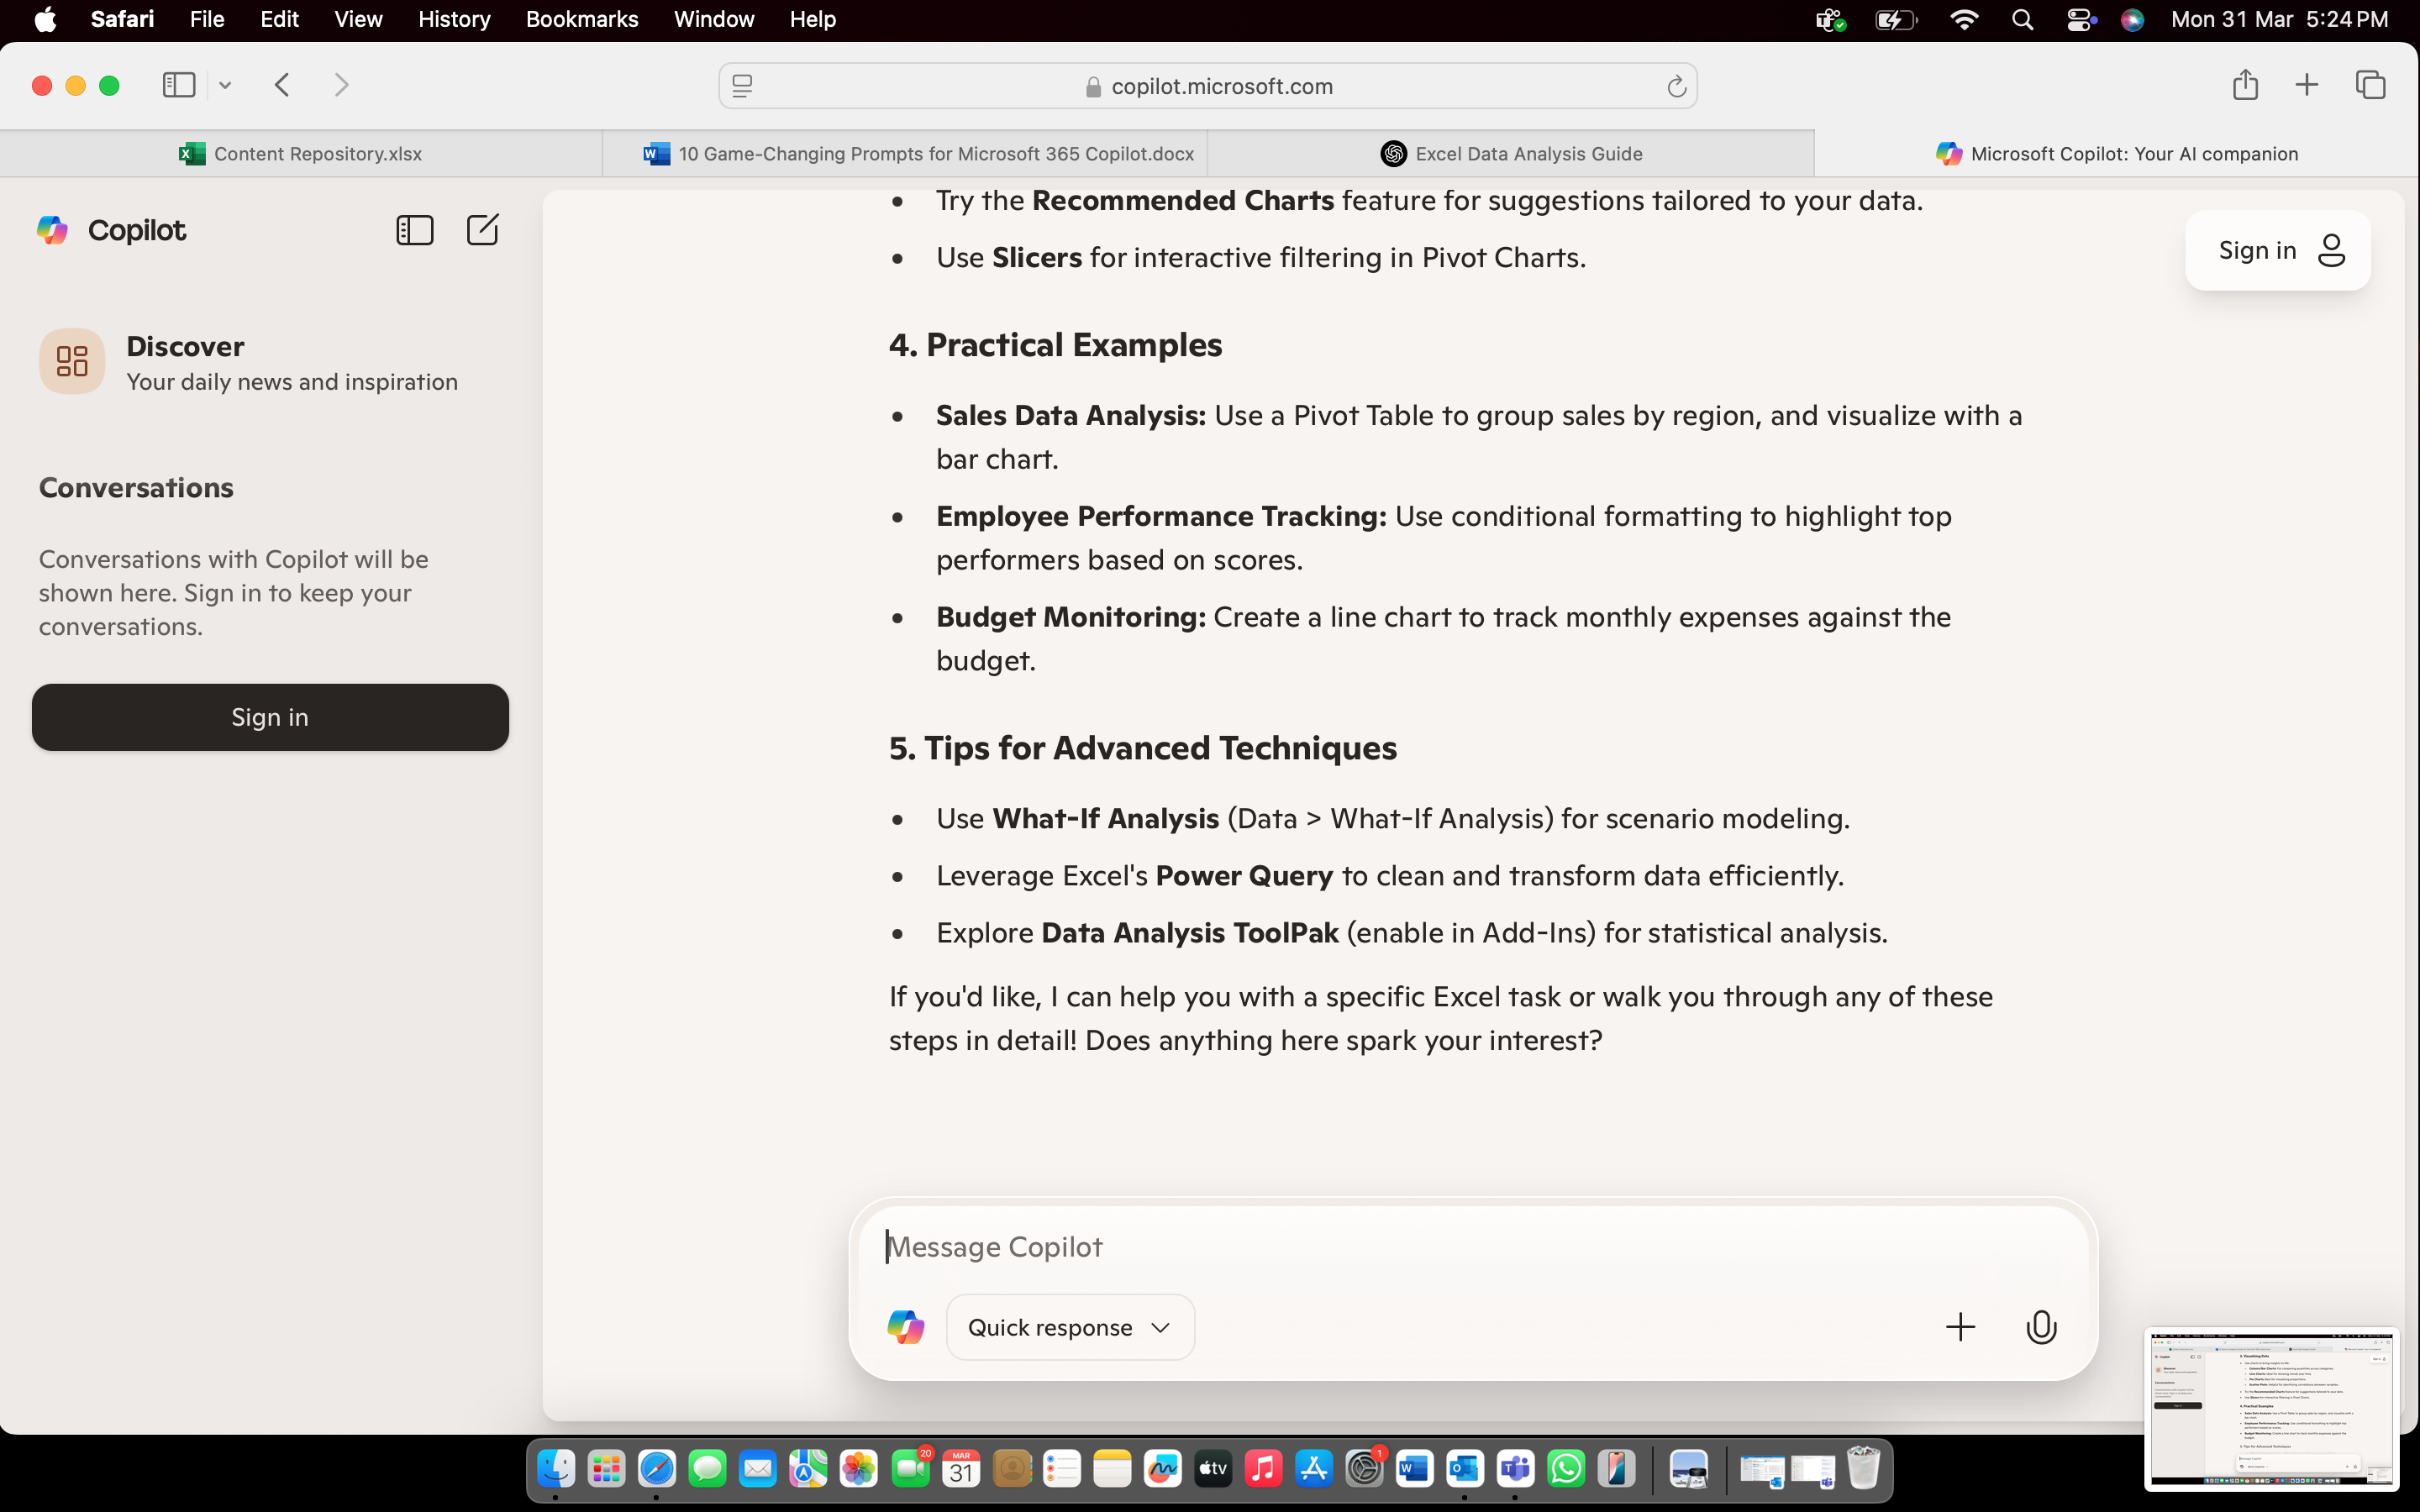Viewport: 2420px width, 1512px height.
Task: Open Trash from the dock
Action: pos(1863,1469)
